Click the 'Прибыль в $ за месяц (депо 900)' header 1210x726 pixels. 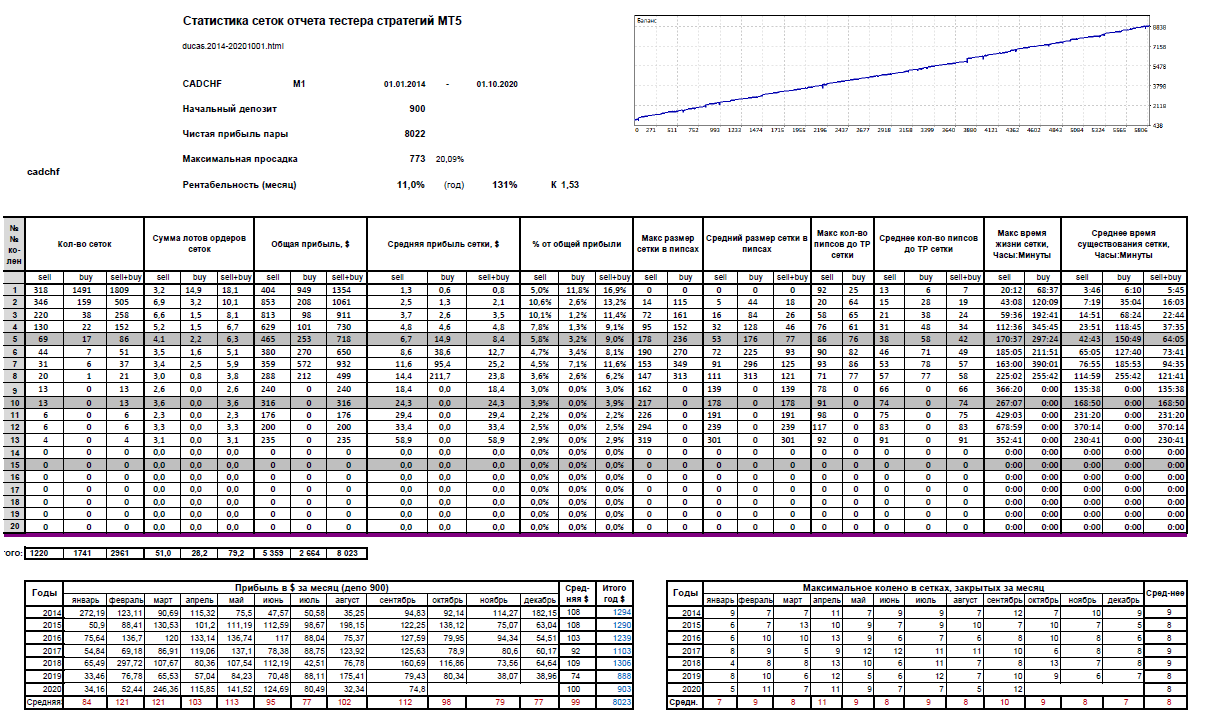[x=311, y=587]
